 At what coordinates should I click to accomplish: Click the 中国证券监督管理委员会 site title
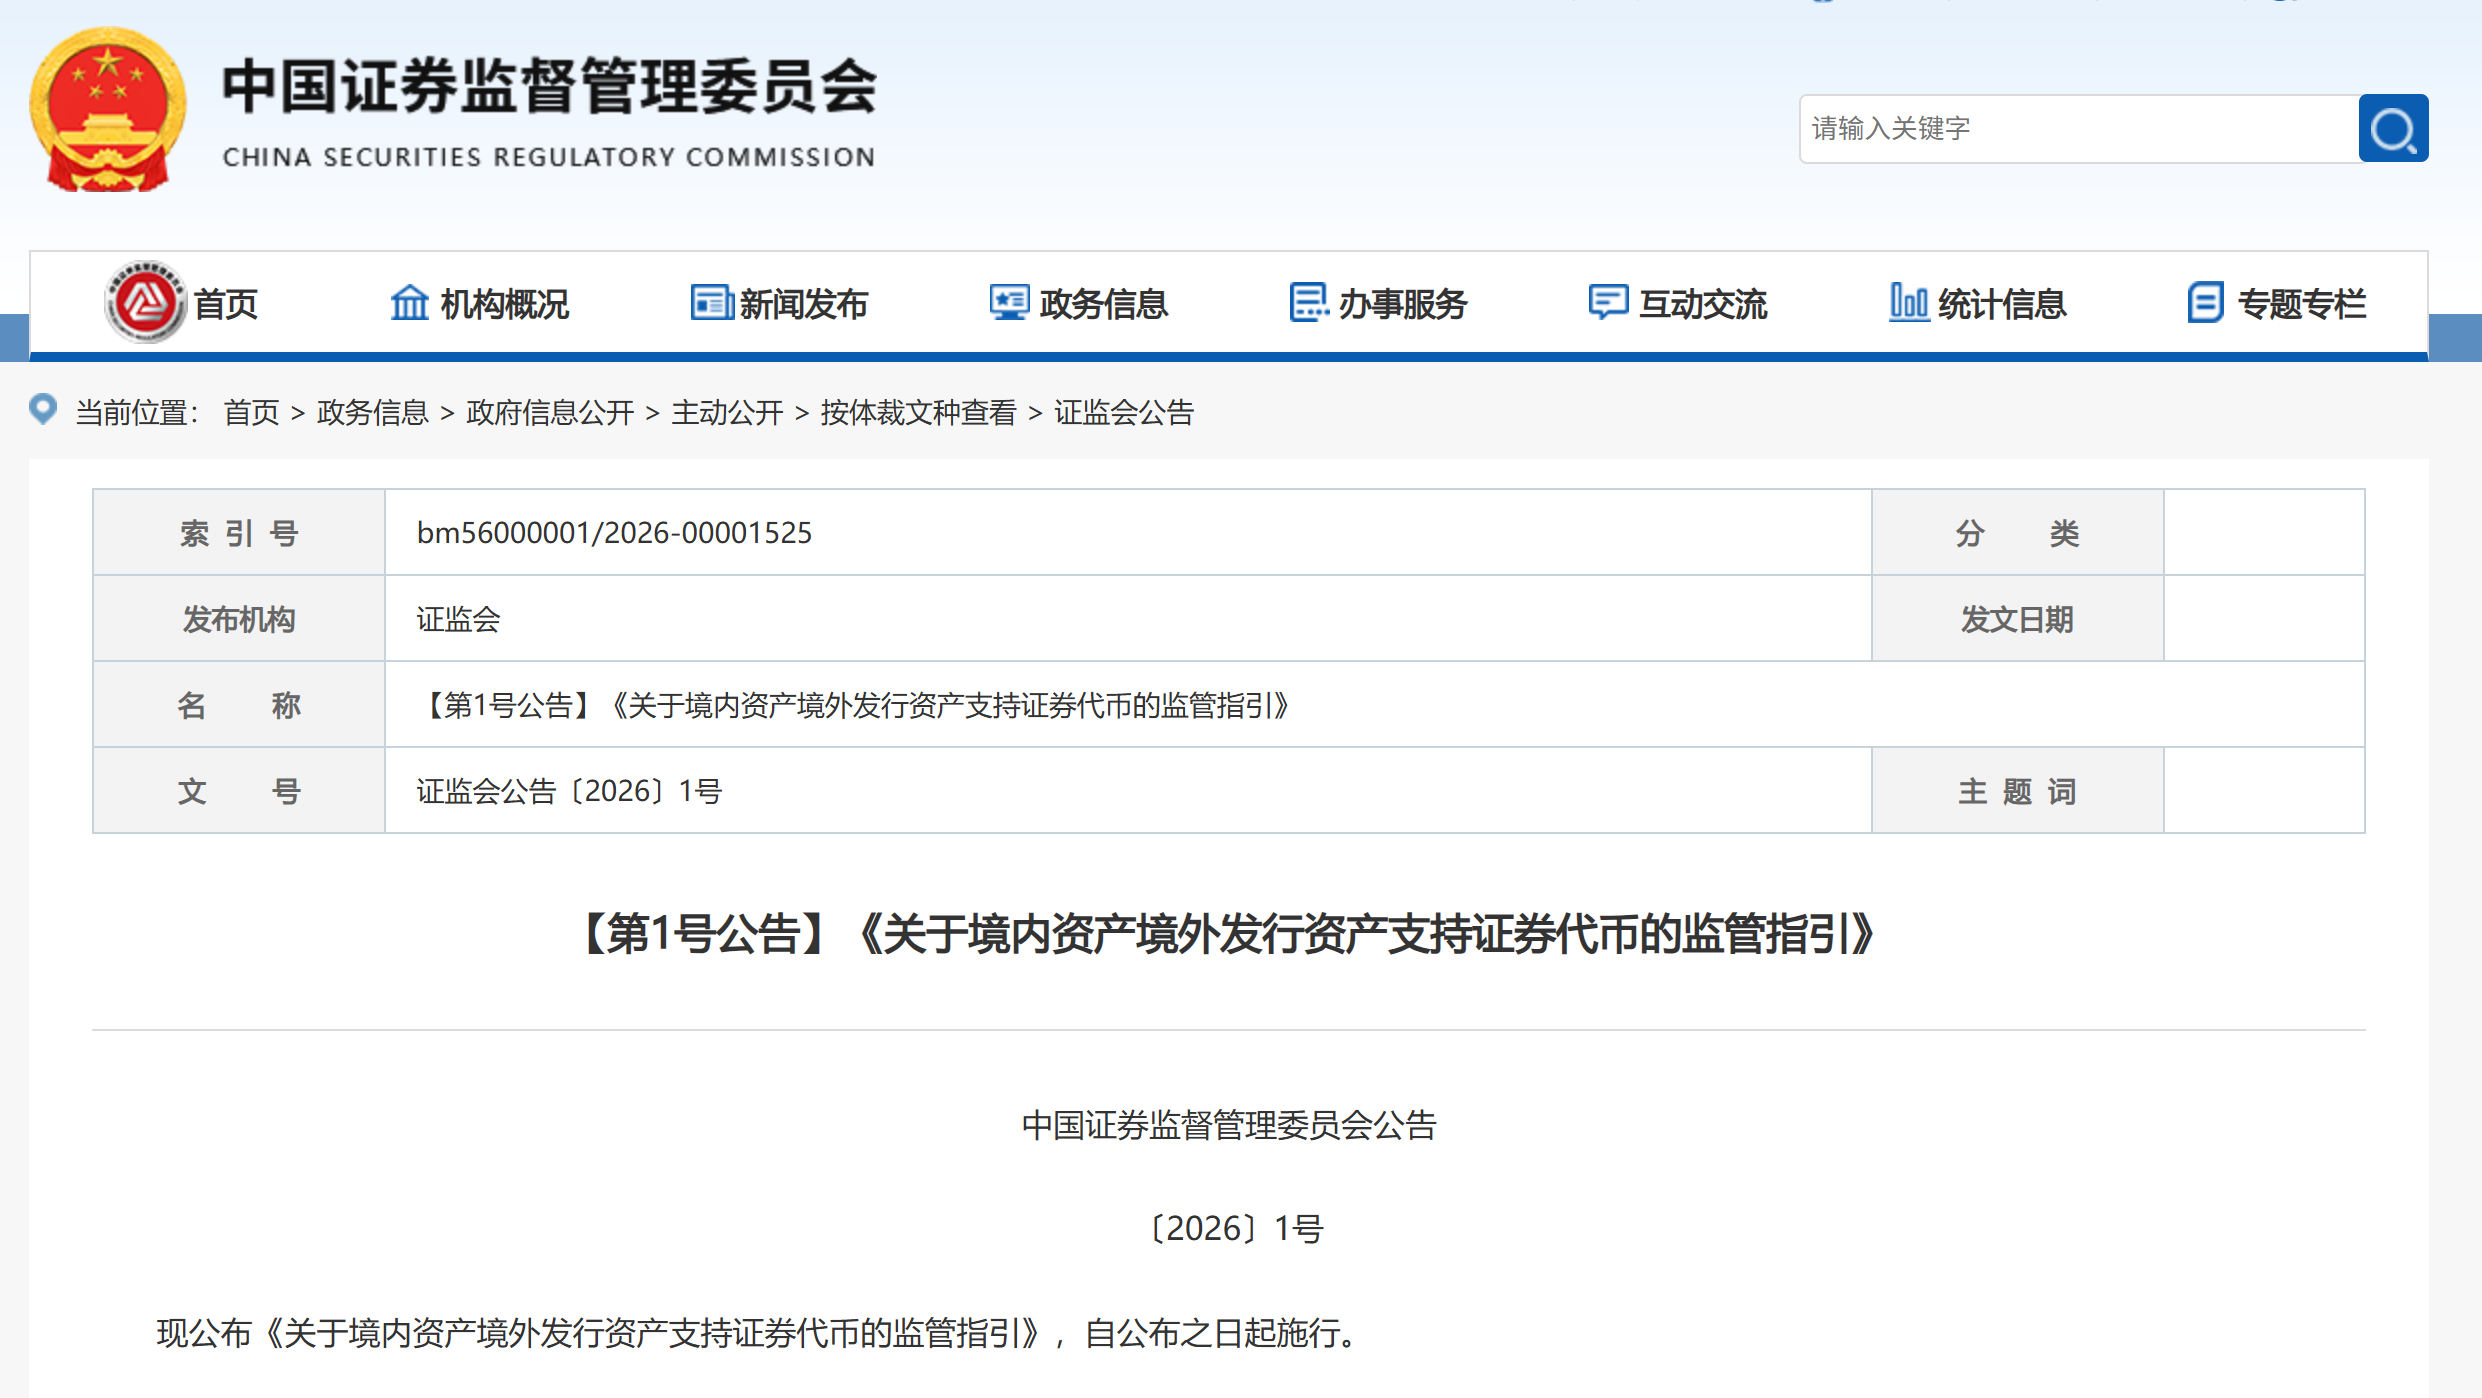[x=549, y=87]
